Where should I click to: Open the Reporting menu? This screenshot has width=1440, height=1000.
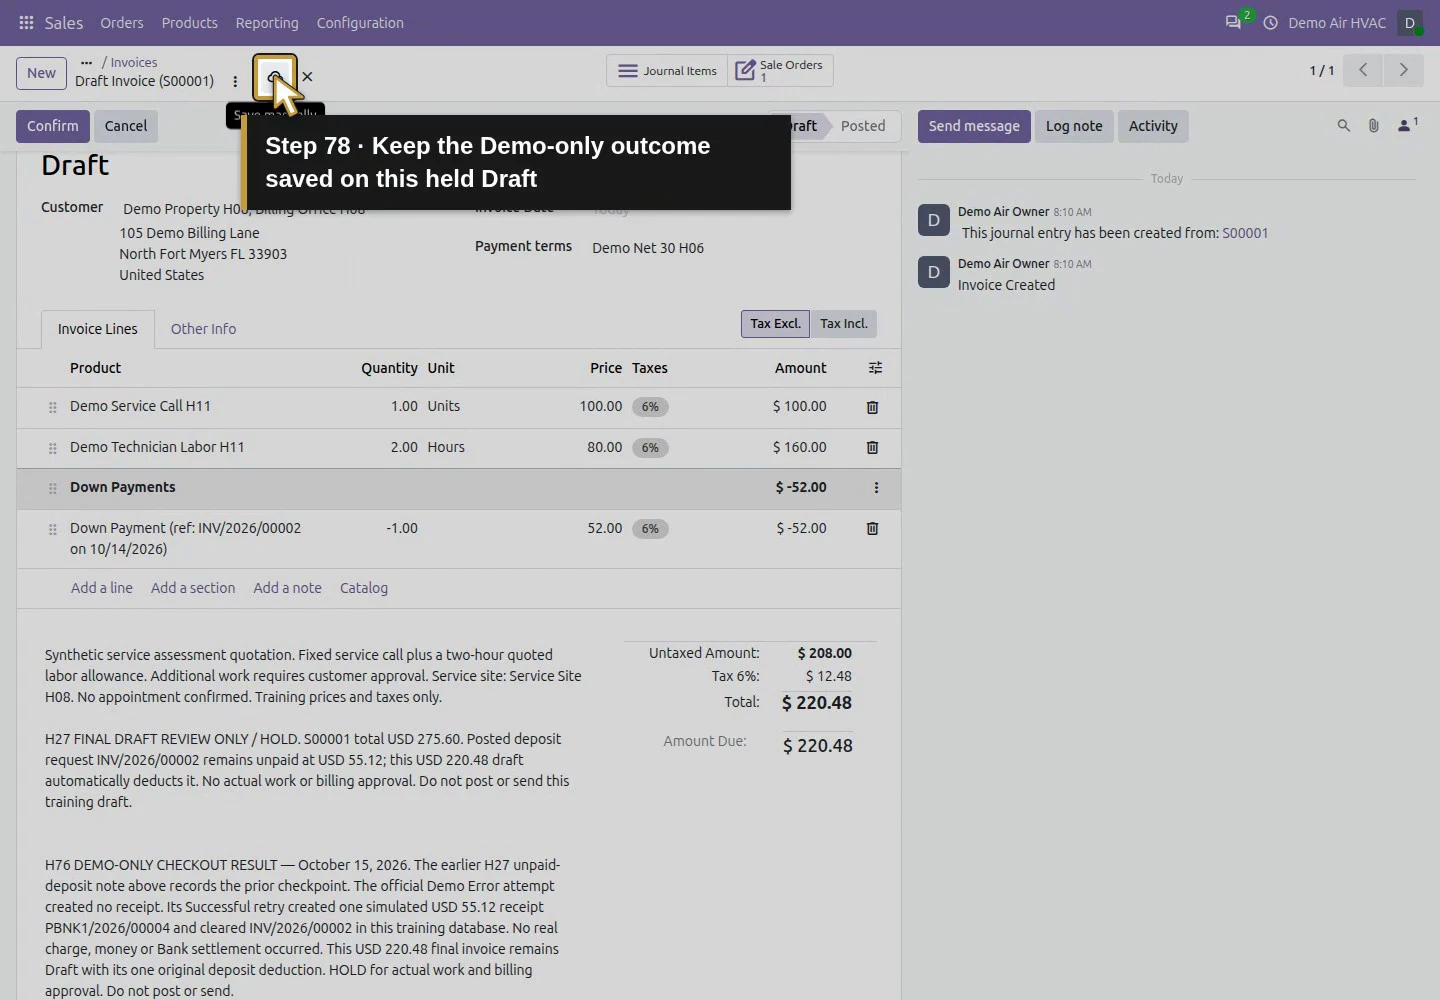pyautogui.click(x=267, y=22)
